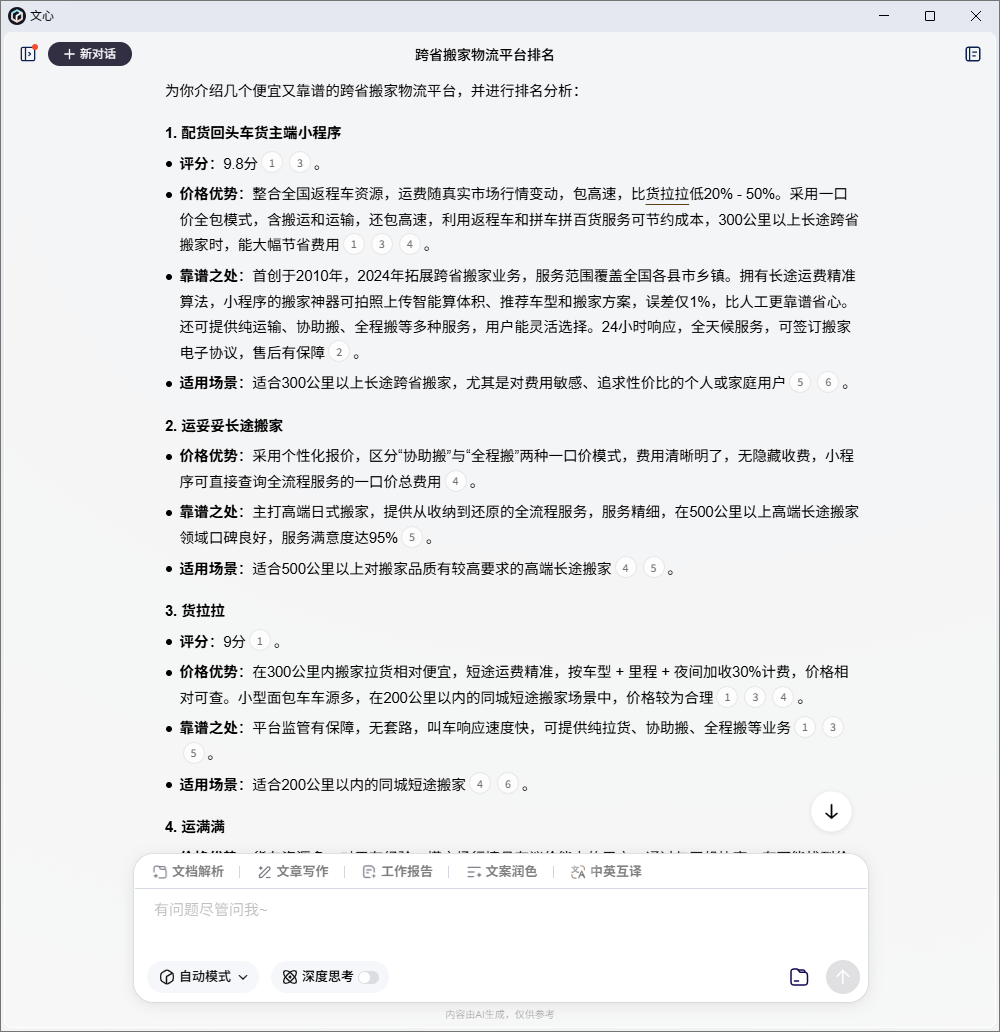Open the right panel icon in header
The height and width of the screenshot is (1032, 1000).
[972, 54]
